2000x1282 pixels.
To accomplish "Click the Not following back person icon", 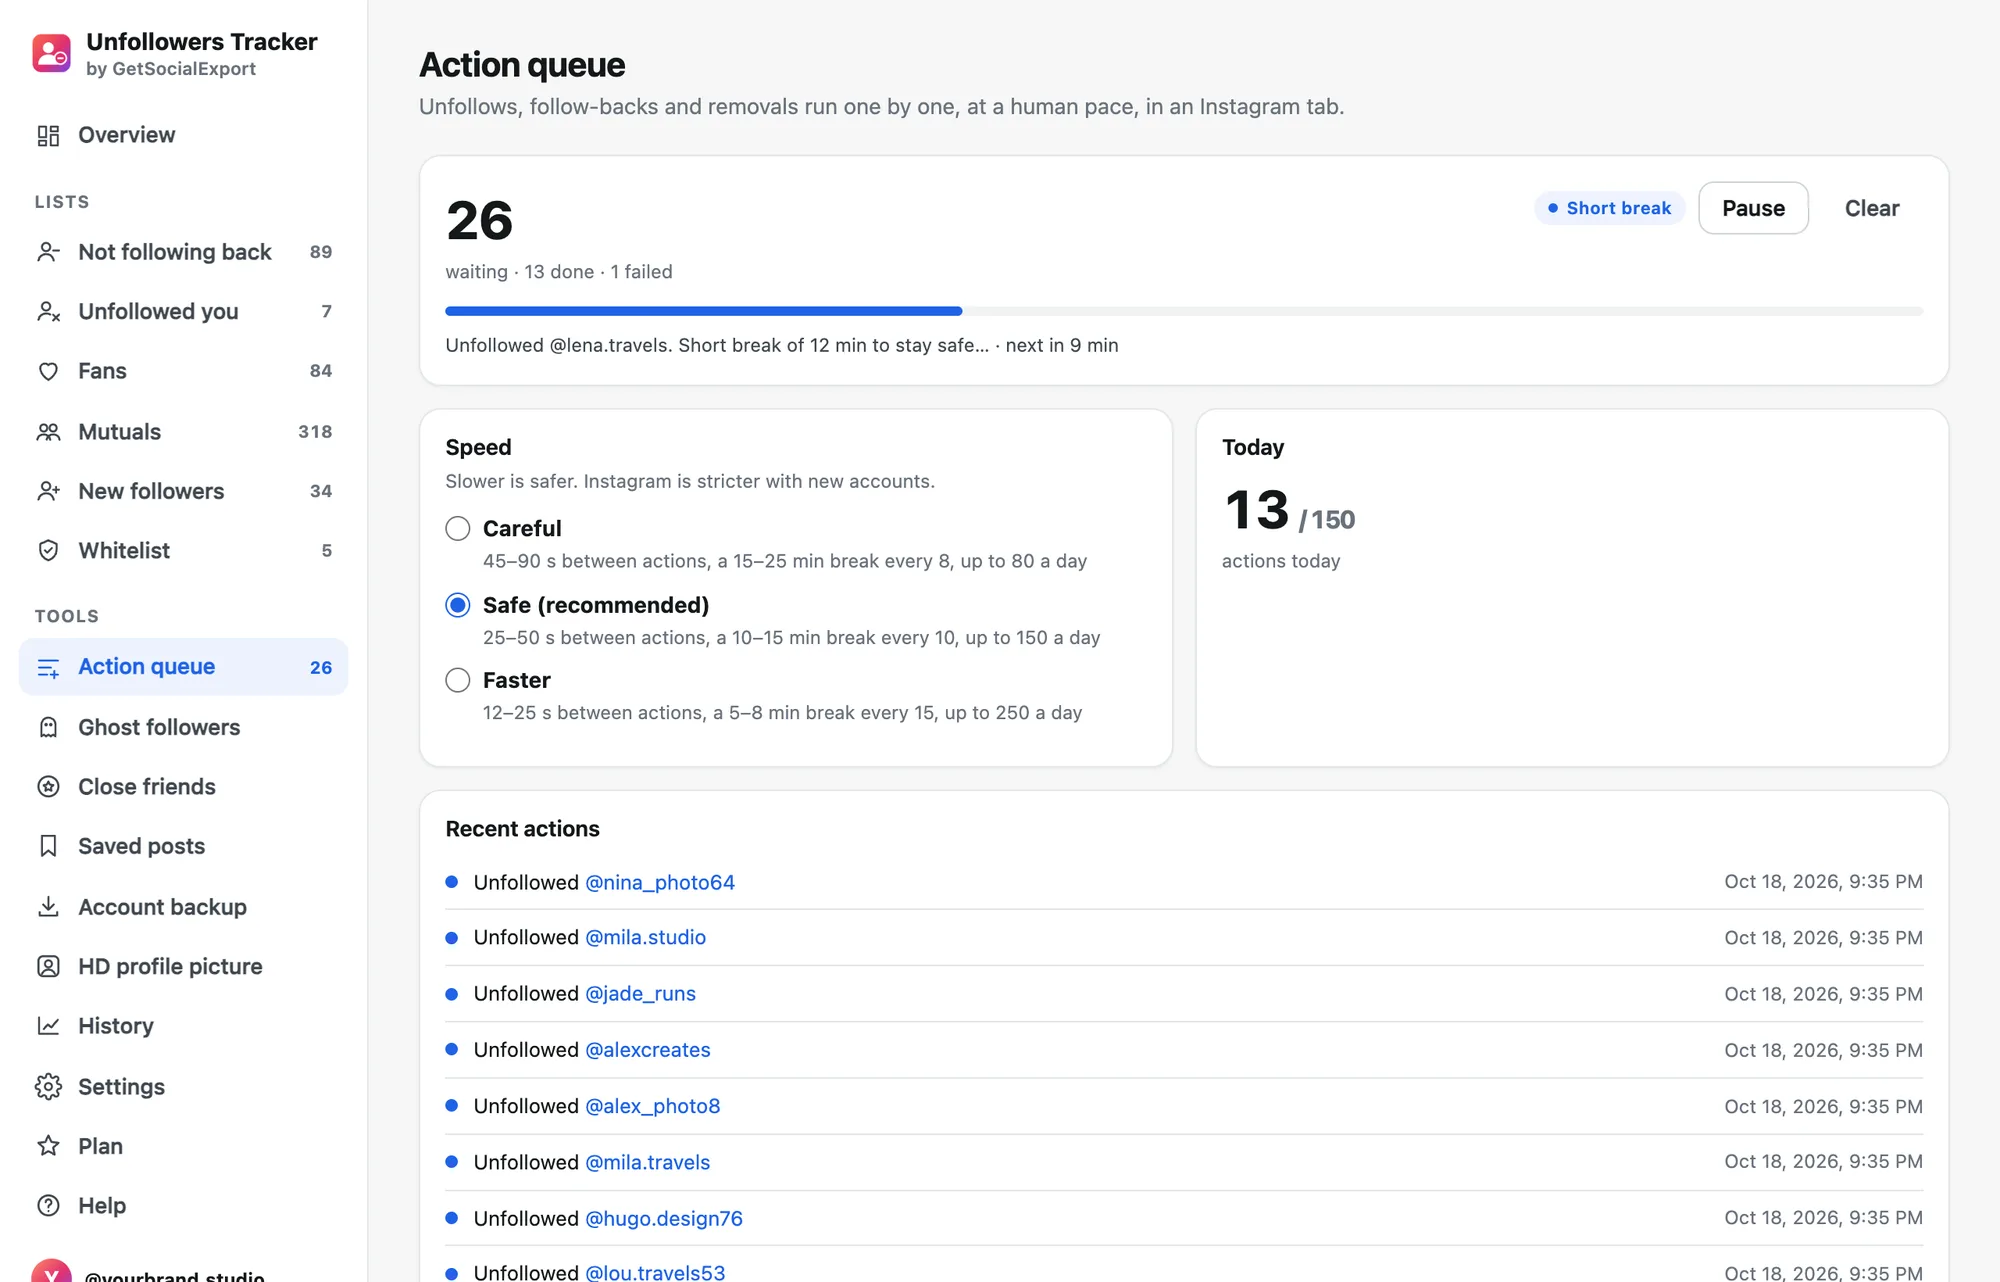I will pyautogui.click(x=48, y=252).
